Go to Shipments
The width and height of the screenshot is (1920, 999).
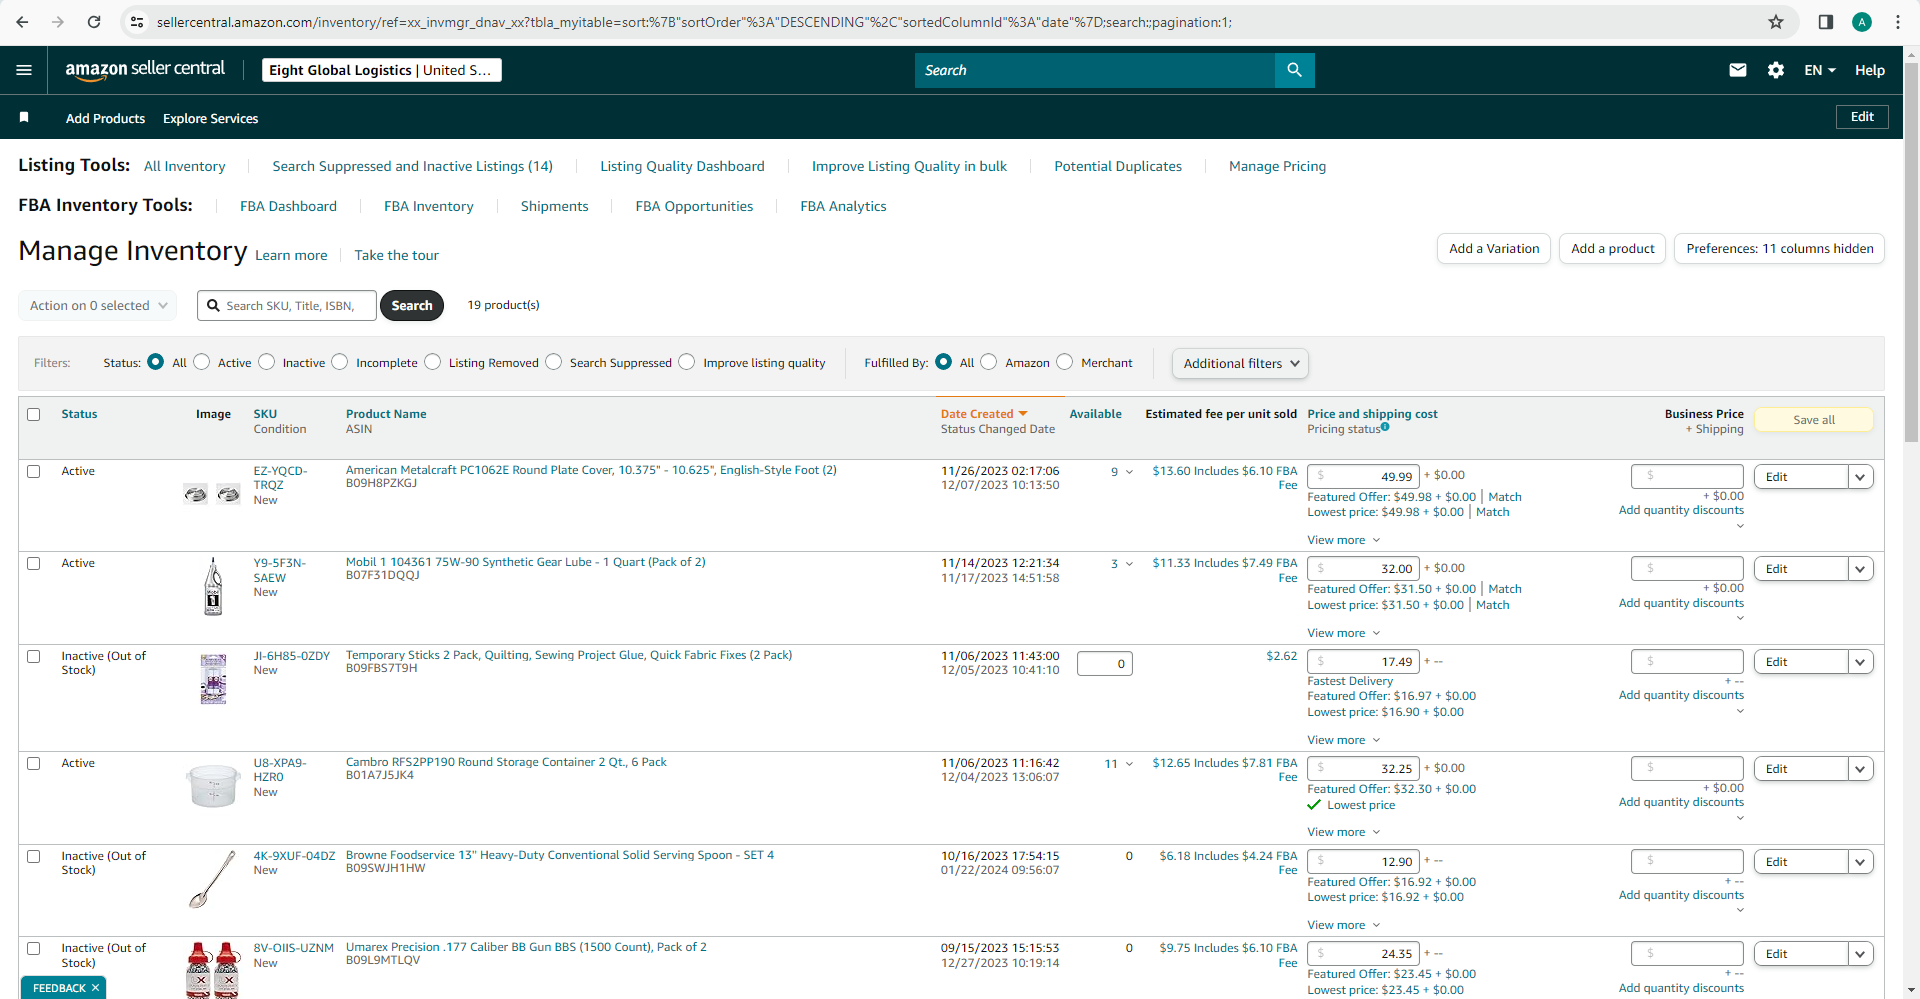[554, 206]
